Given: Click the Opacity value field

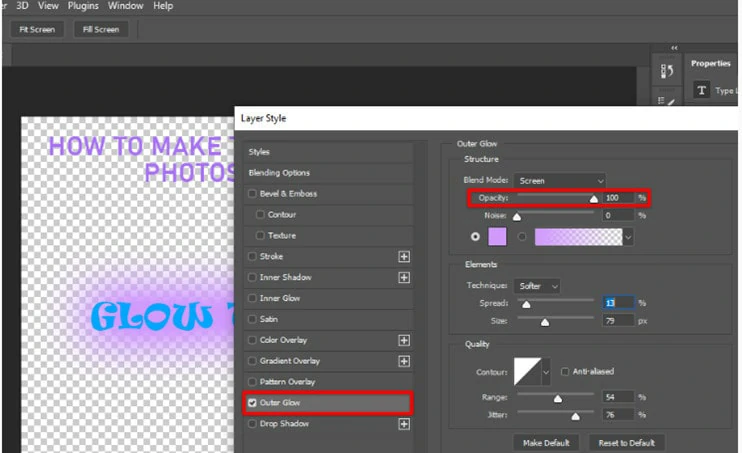Looking at the screenshot, I should tap(618, 198).
